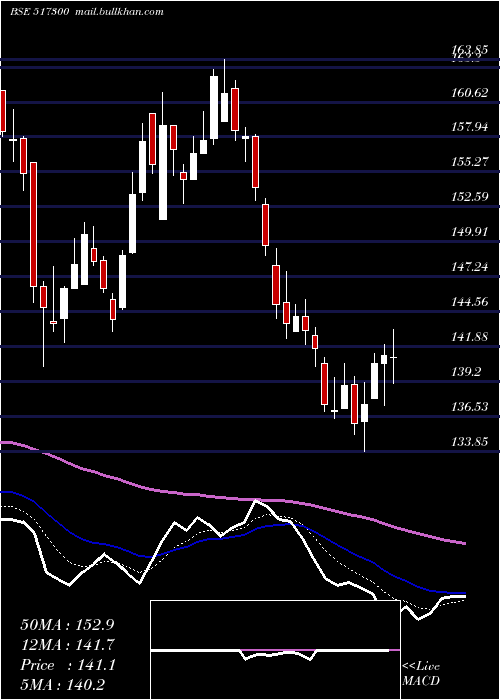The width and height of the screenshot is (500, 700).
Task: Select the 136.53 price level label
Action: 470,407
